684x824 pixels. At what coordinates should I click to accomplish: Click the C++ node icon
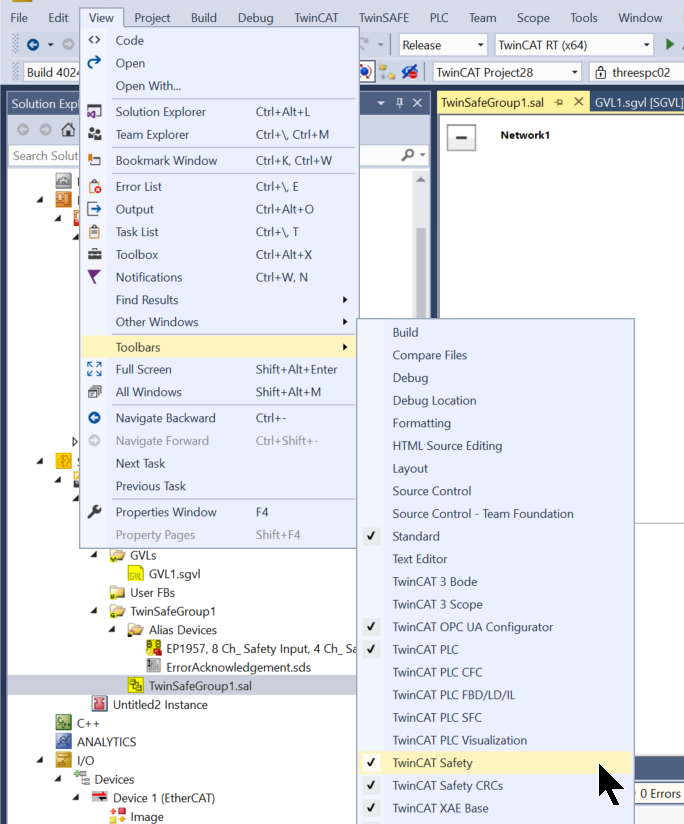(64, 723)
